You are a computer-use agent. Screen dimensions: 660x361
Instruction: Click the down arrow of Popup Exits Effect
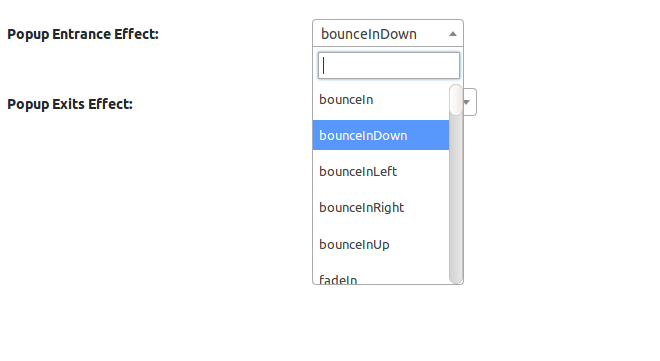467,102
